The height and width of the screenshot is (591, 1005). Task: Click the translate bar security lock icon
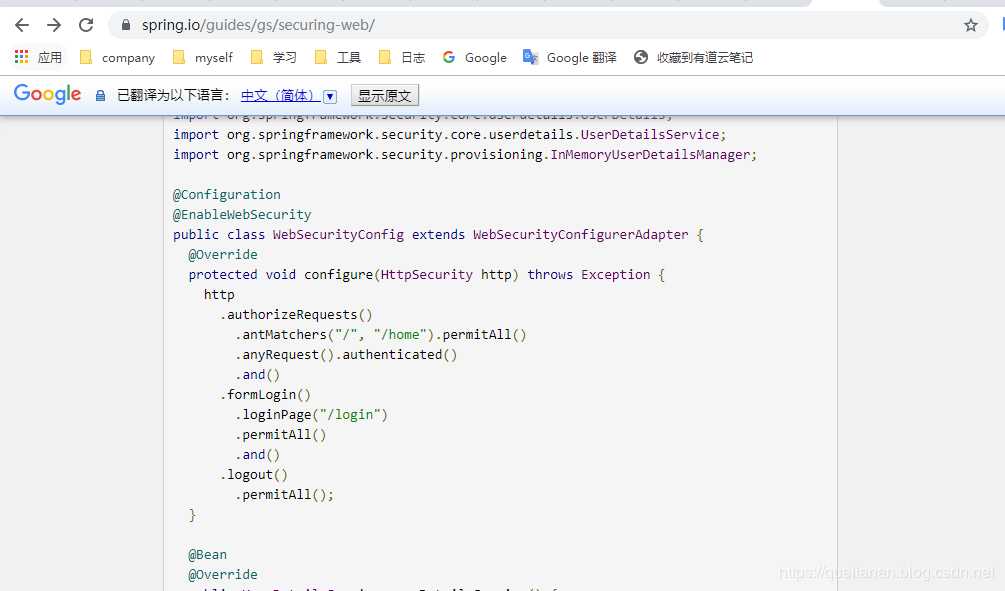(100, 96)
